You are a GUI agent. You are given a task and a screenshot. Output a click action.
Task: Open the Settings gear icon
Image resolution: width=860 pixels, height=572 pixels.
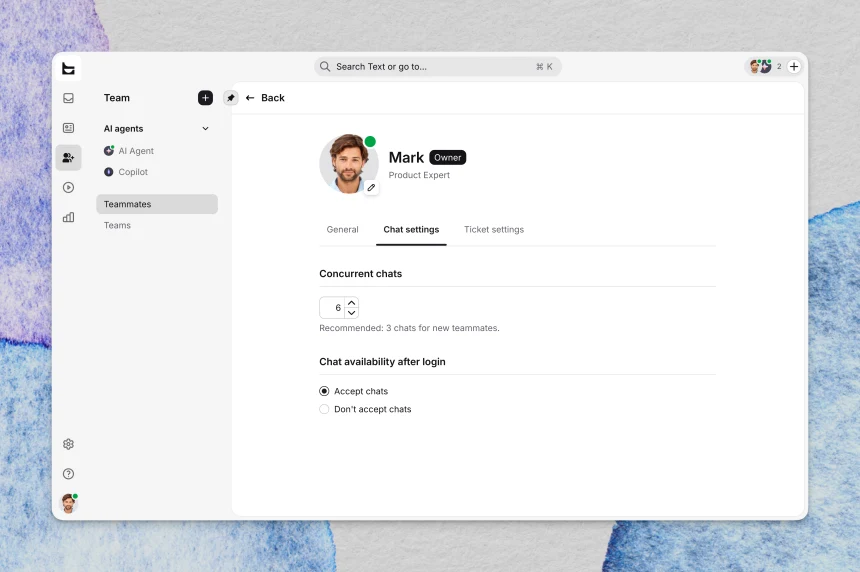pos(69,444)
